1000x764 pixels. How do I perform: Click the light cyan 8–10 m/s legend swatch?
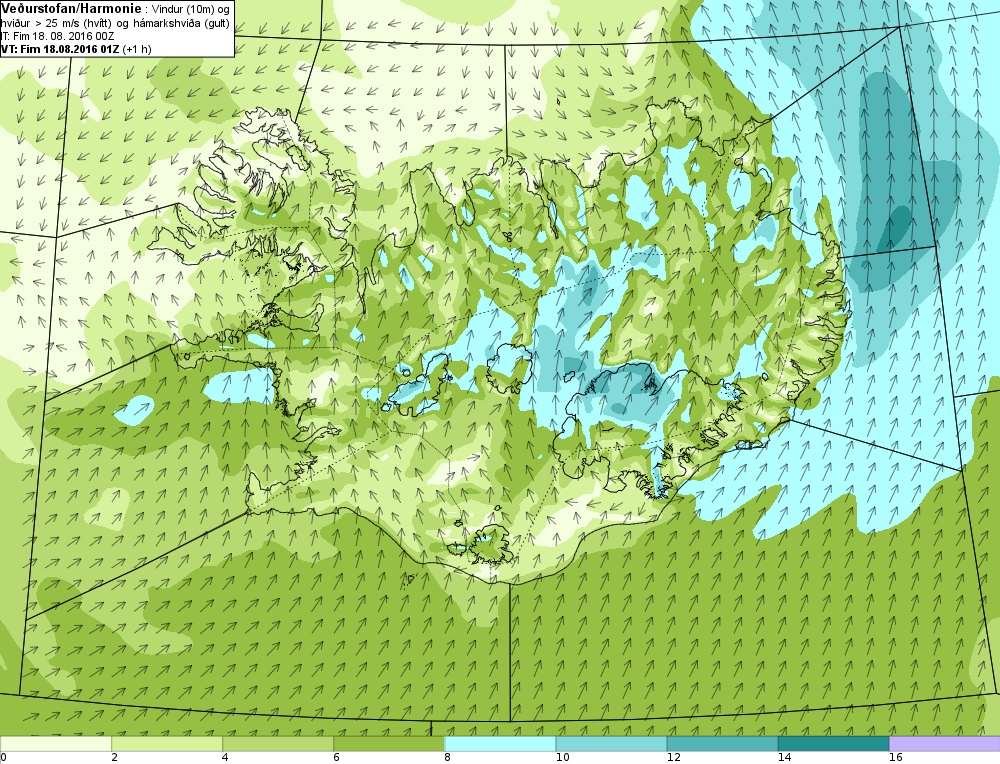[x=500, y=744]
